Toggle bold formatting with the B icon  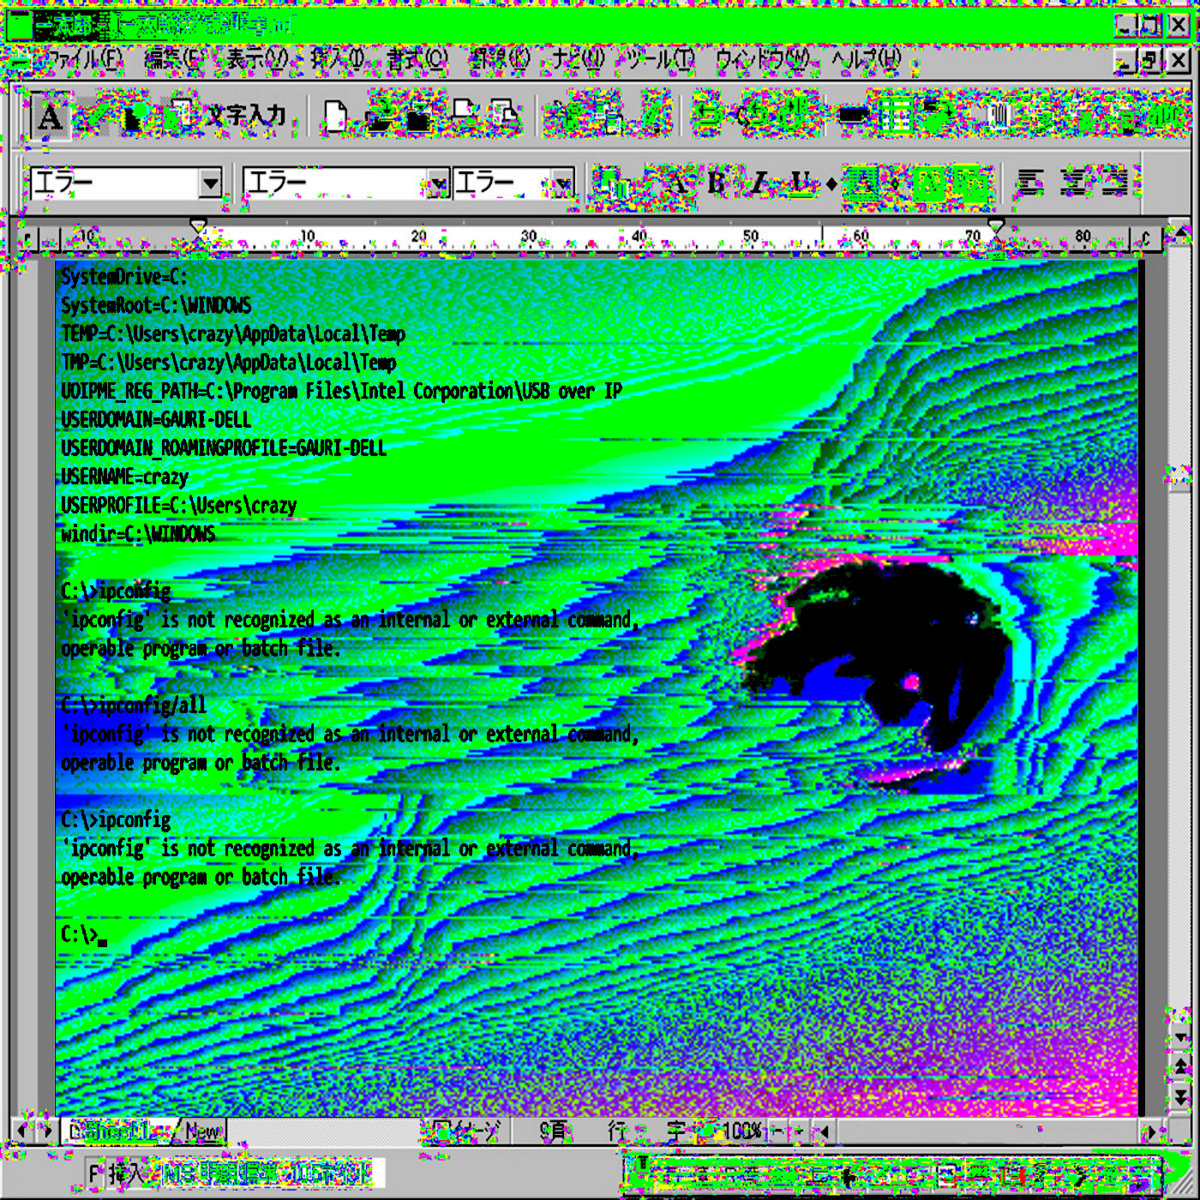[716, 183]
